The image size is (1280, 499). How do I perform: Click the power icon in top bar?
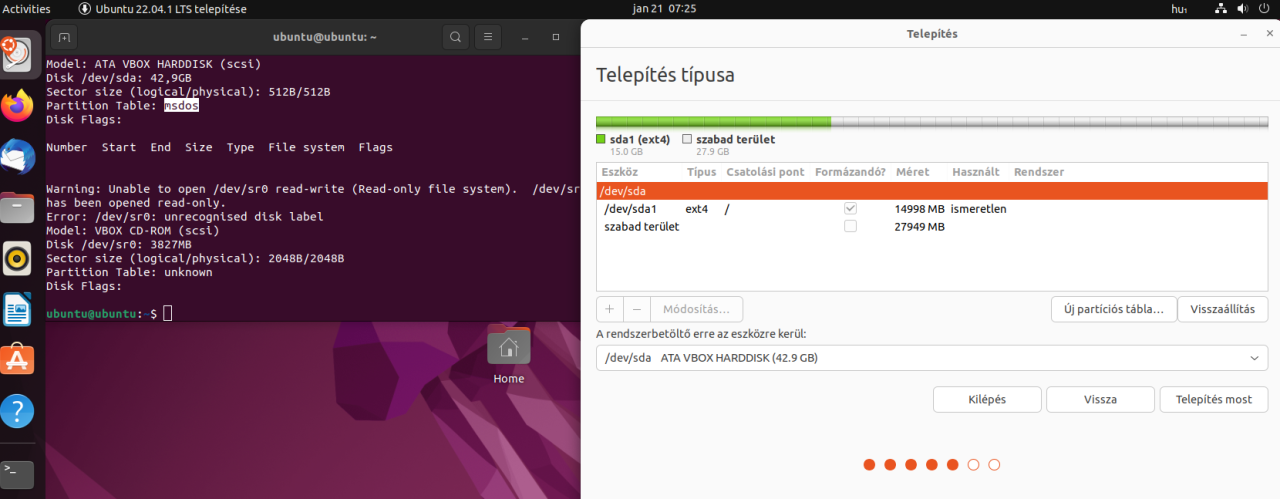pos(1266,8)
